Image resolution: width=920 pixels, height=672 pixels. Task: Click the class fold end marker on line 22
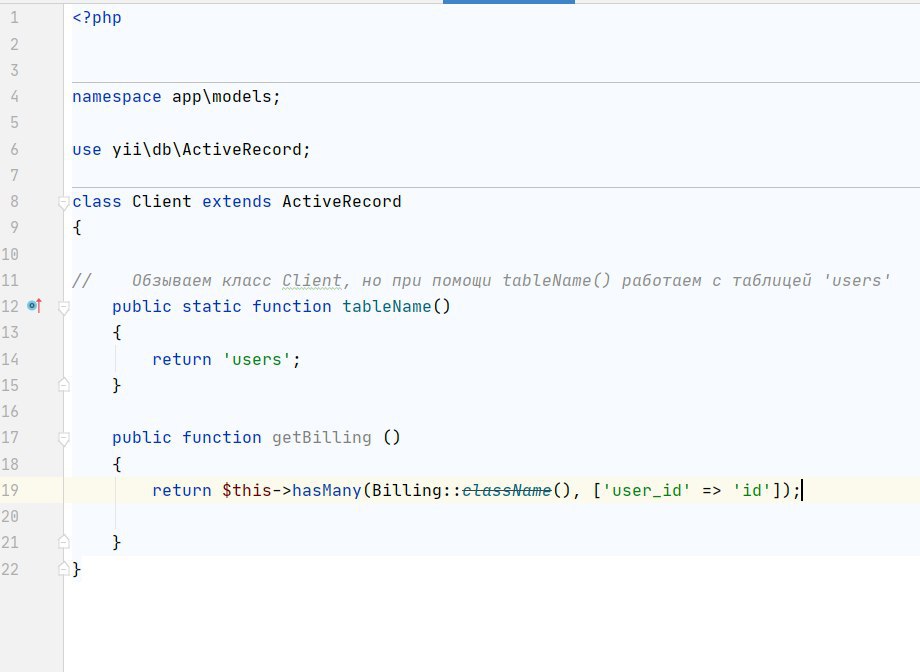(64, 568)
